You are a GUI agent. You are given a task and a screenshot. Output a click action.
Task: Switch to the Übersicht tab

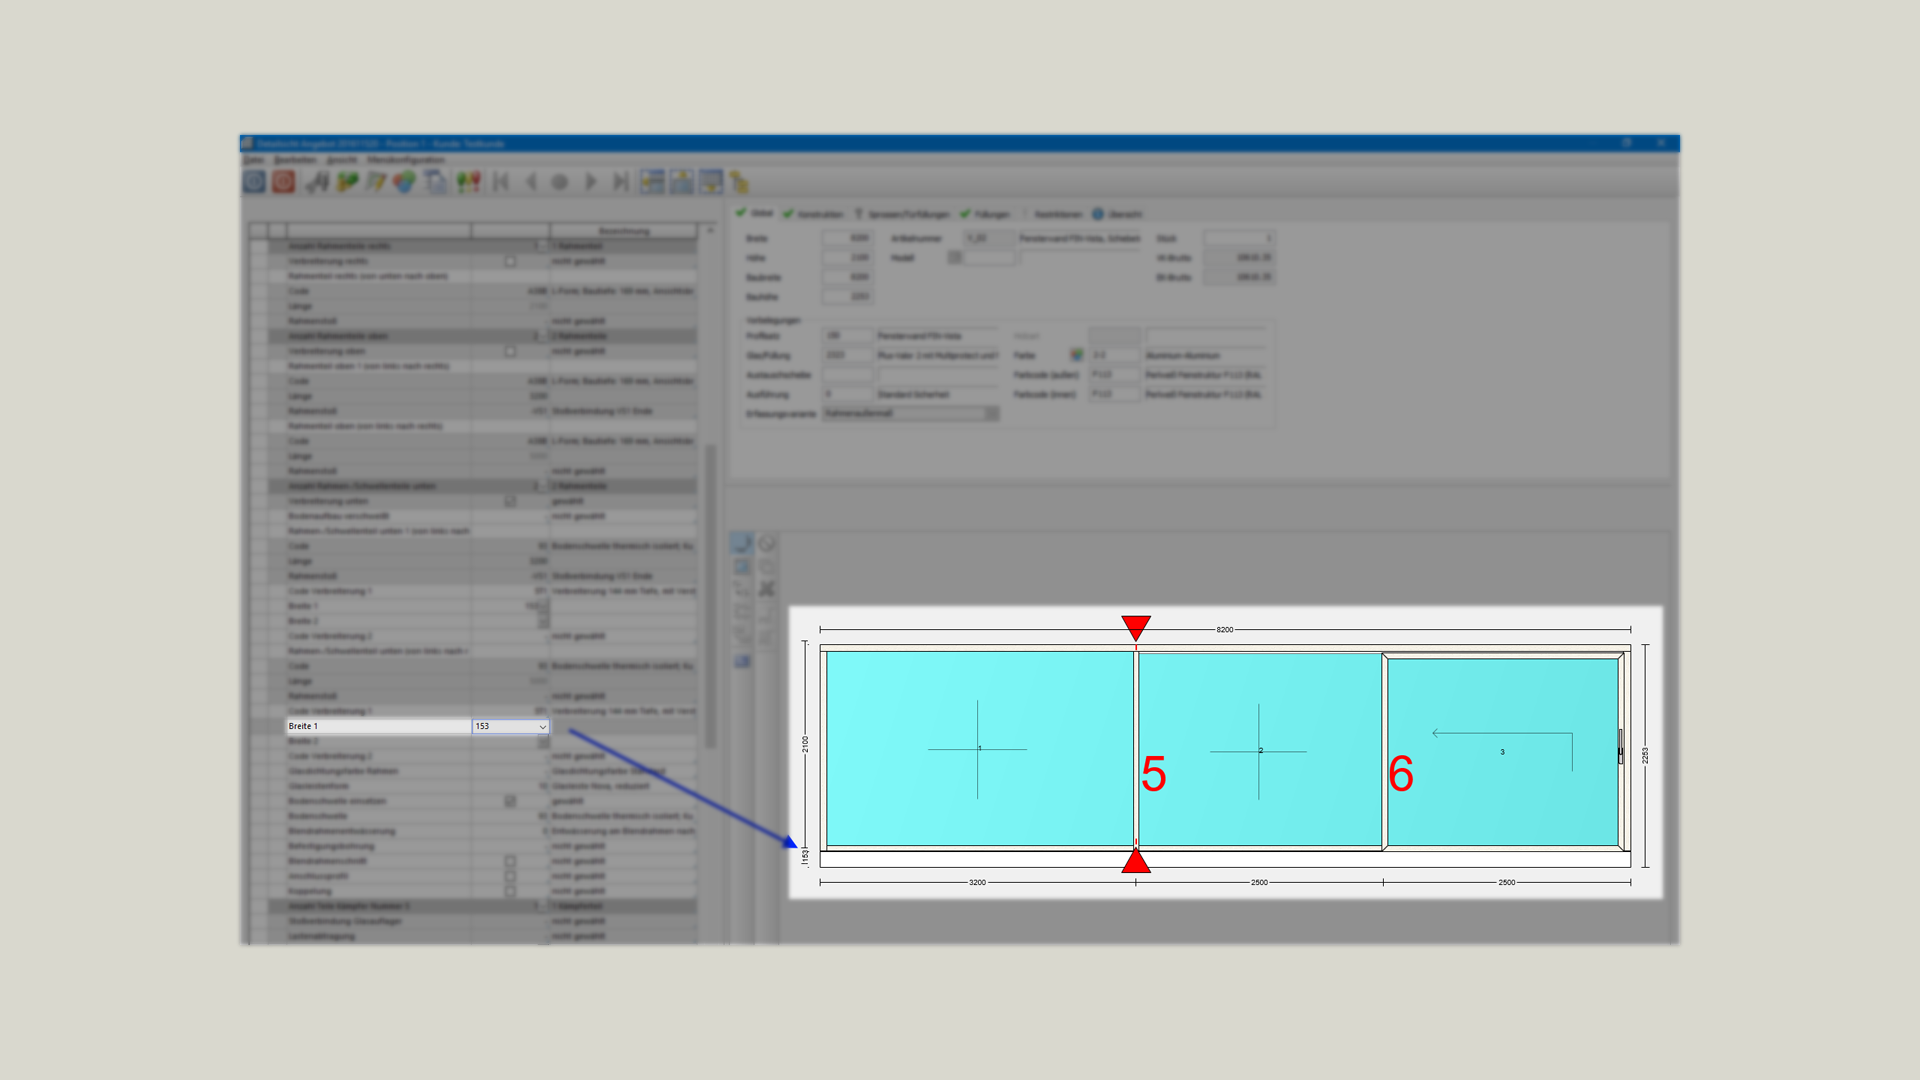(1117, 214)
